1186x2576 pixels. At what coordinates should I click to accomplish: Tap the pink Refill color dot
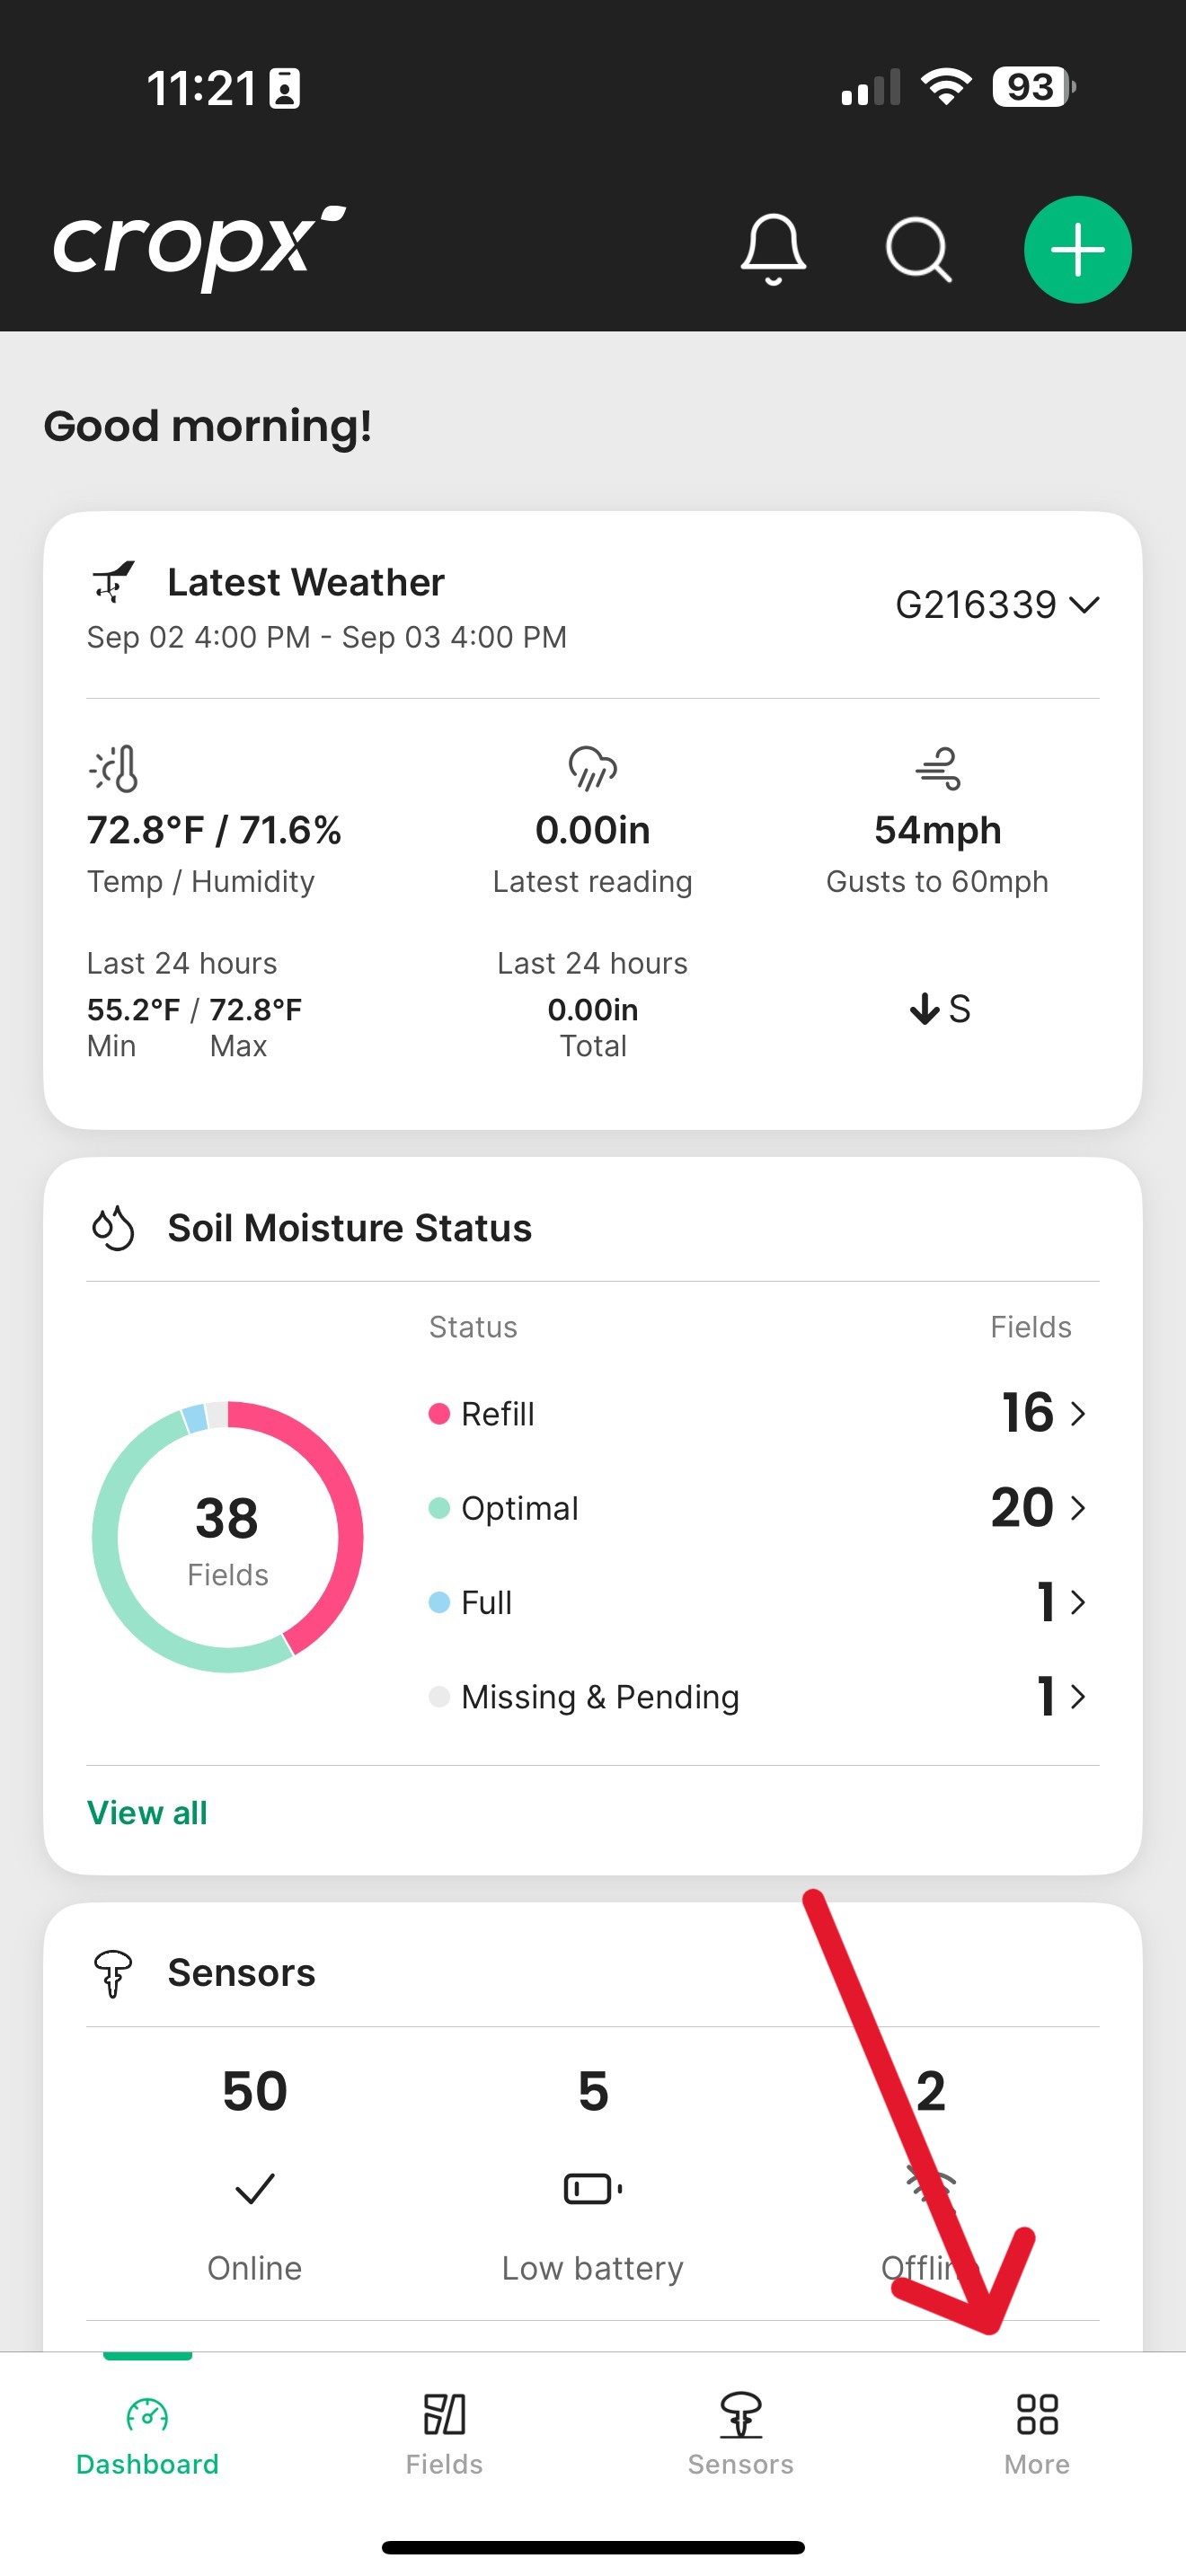point(439,1413)
